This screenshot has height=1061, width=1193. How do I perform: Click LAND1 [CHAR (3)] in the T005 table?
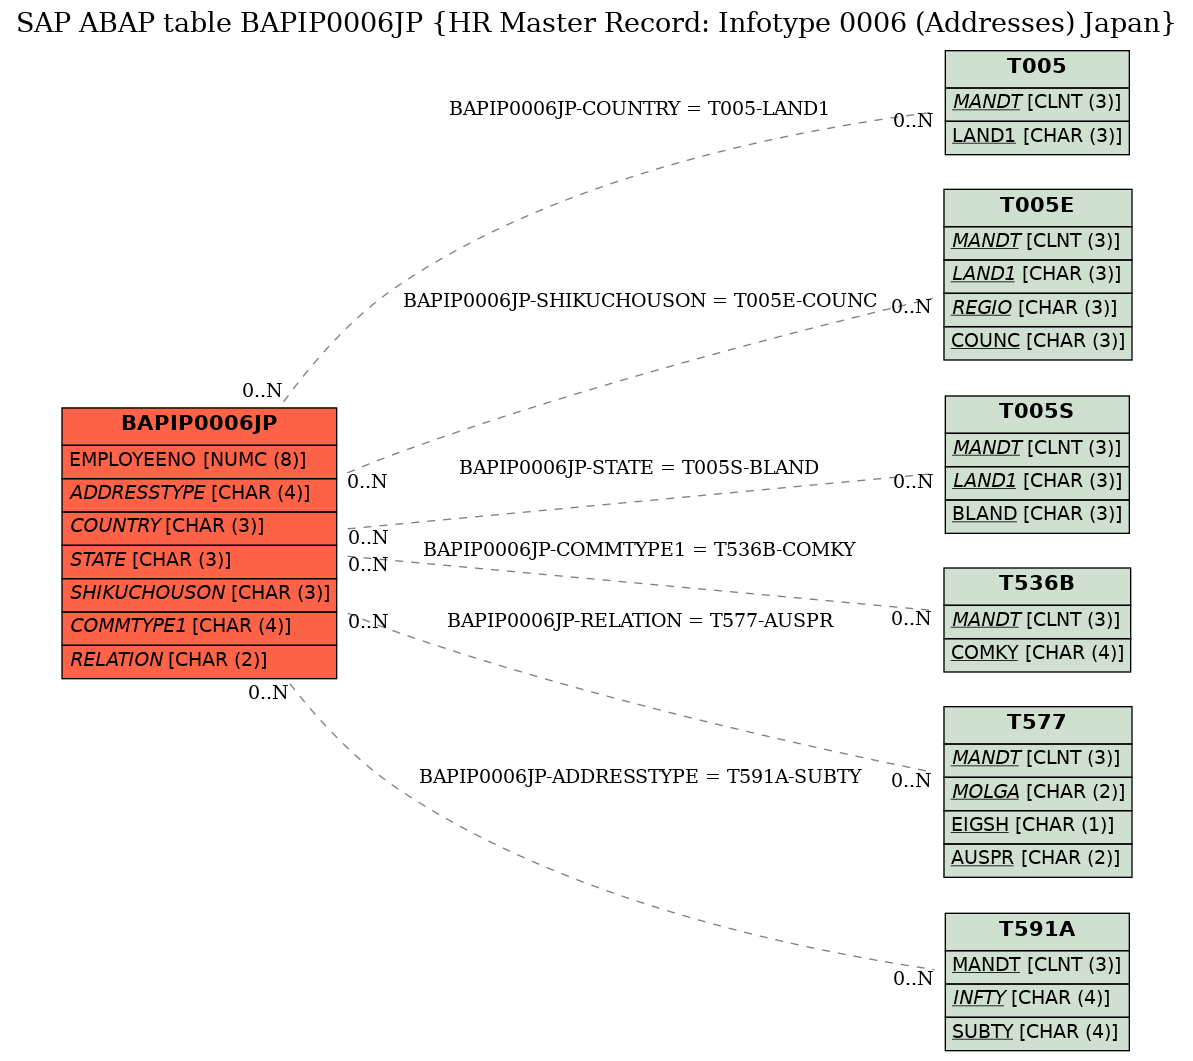click(1036, 137)
